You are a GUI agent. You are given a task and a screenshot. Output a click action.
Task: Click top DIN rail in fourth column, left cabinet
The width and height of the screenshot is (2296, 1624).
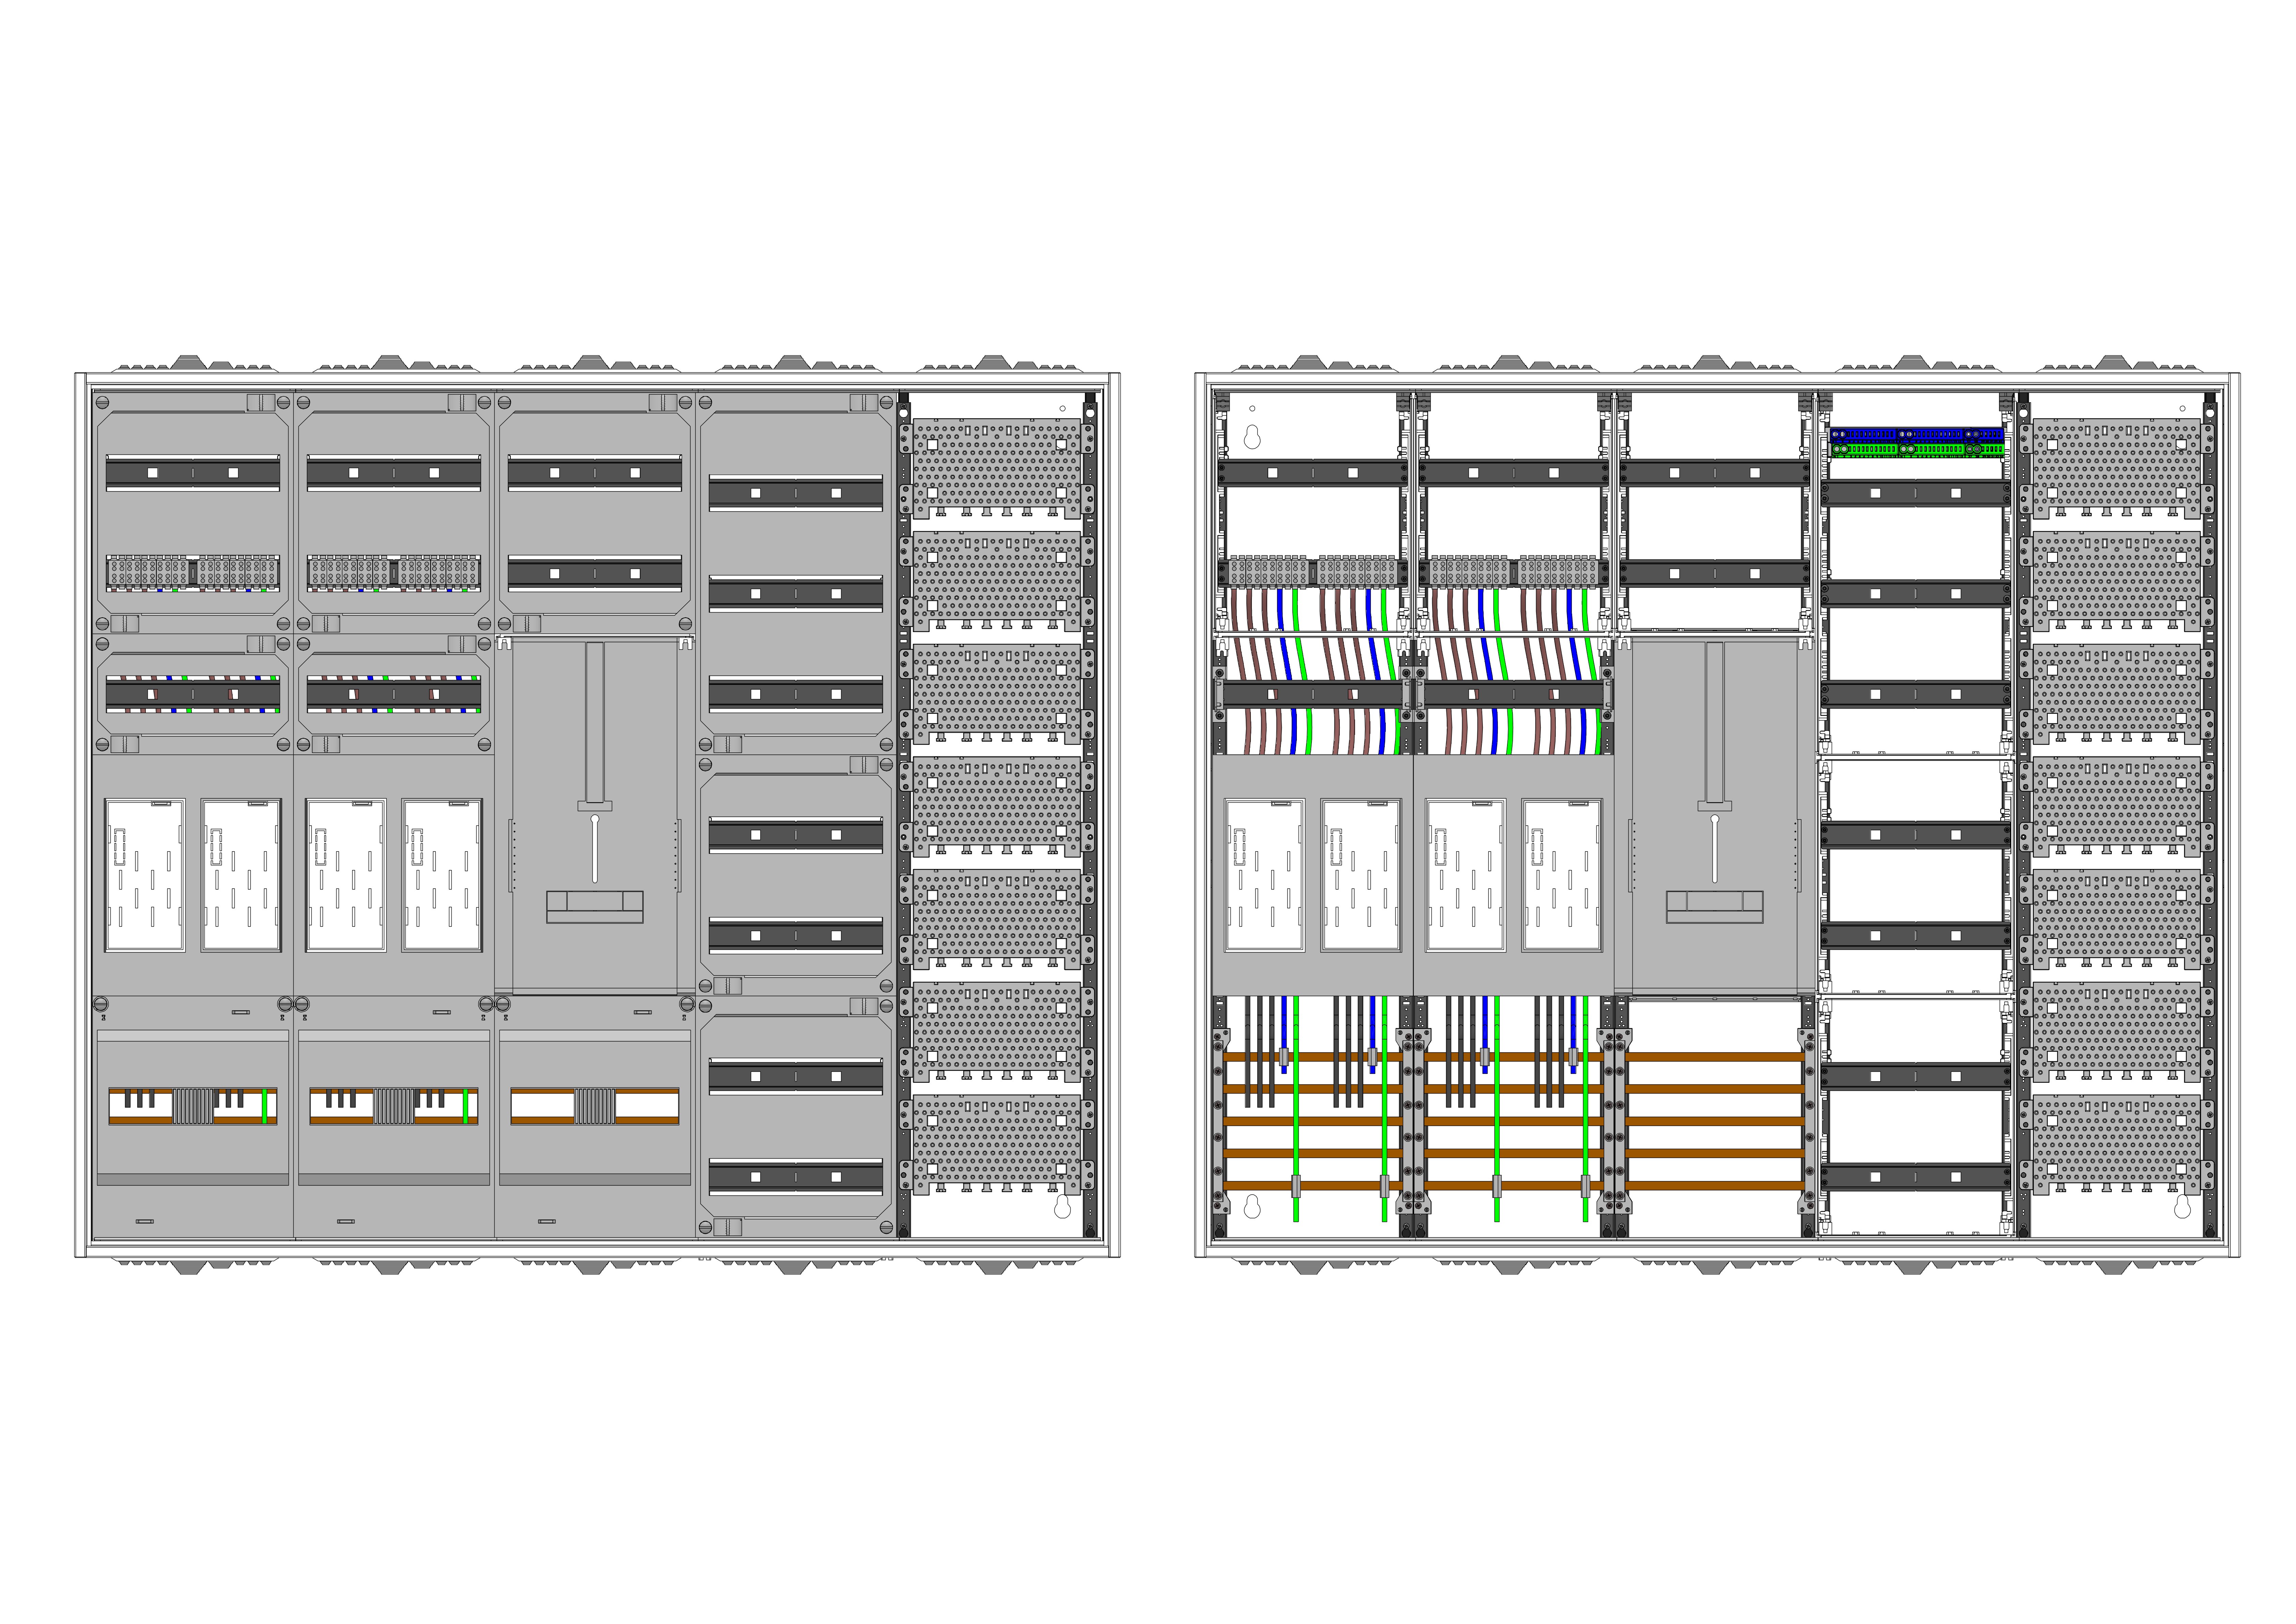[796, 493]
